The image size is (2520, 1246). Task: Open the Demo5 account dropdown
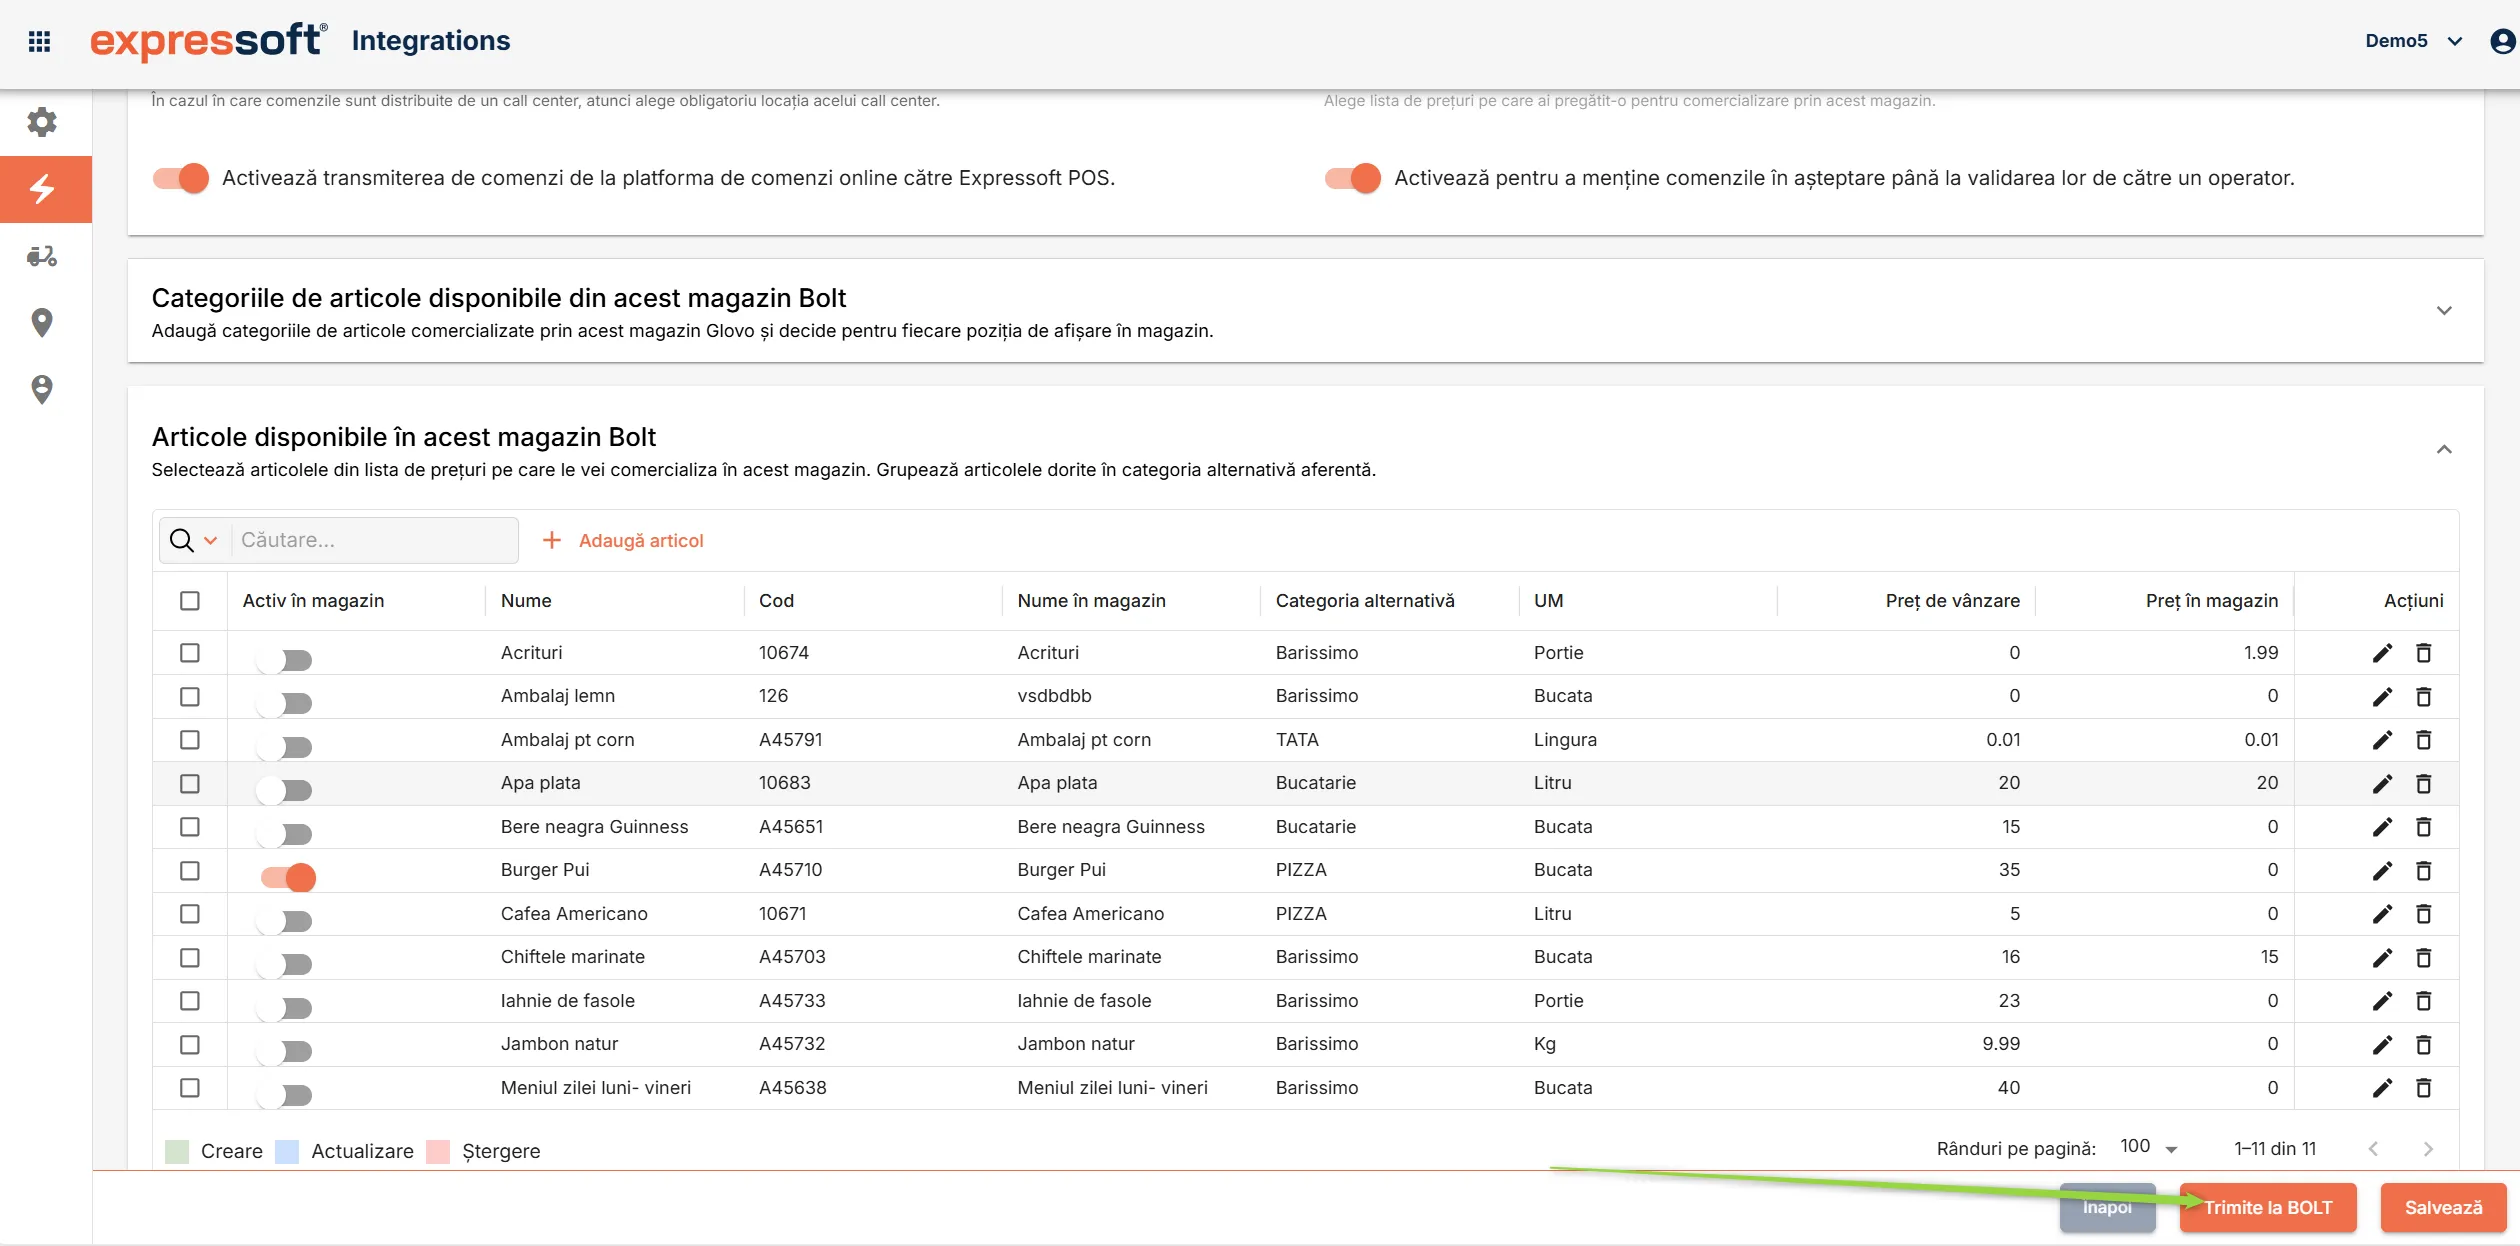pos(2414,41)
